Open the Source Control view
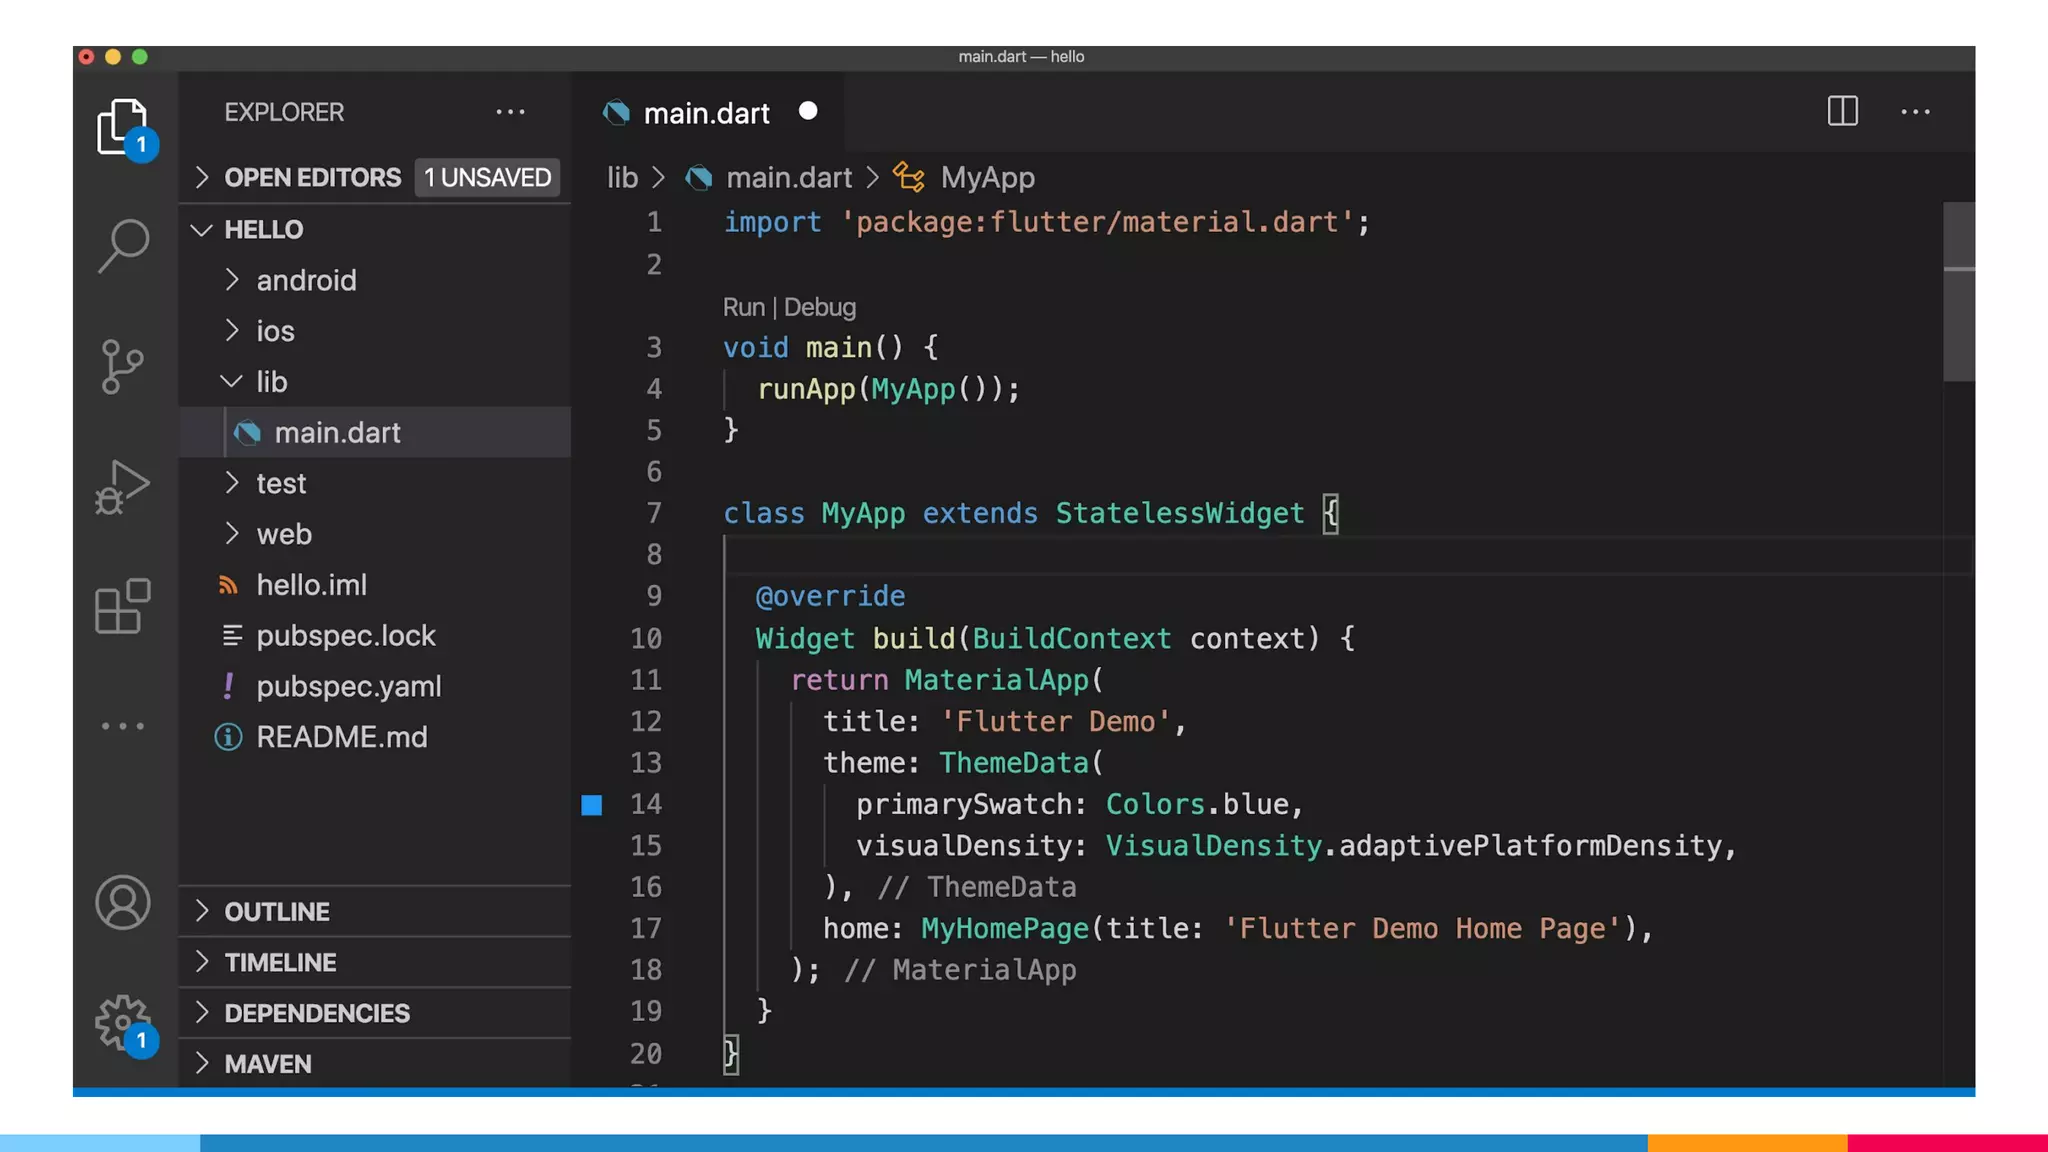The image size is (2048, 1152). (x=124, y=367)
